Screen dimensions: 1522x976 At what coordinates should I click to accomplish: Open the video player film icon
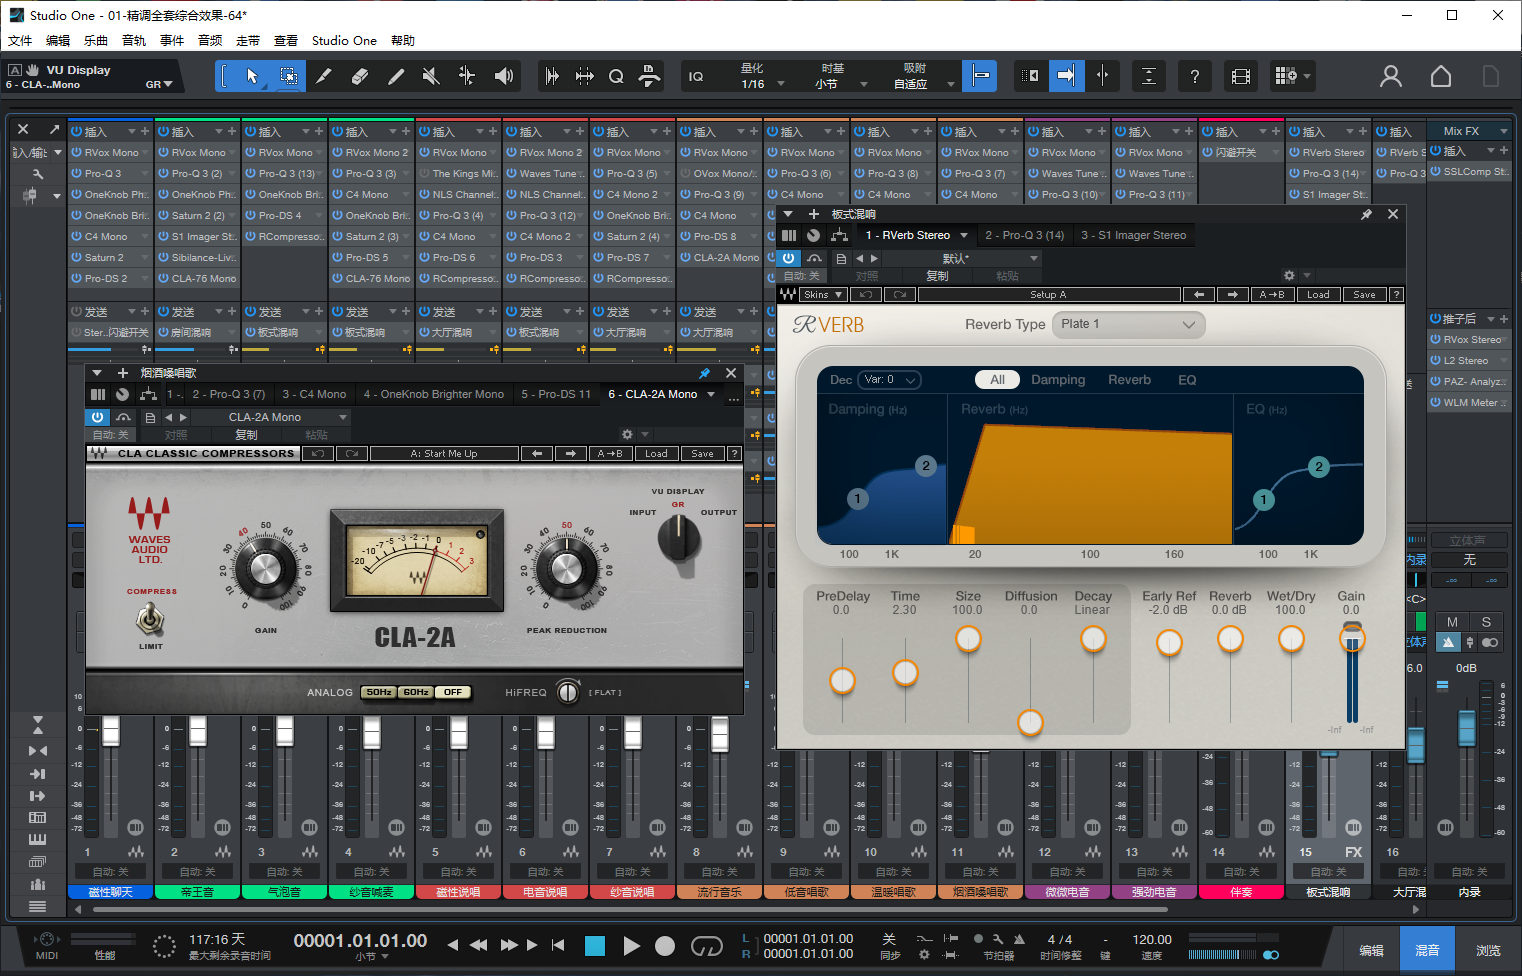(x=1241, y=76)
